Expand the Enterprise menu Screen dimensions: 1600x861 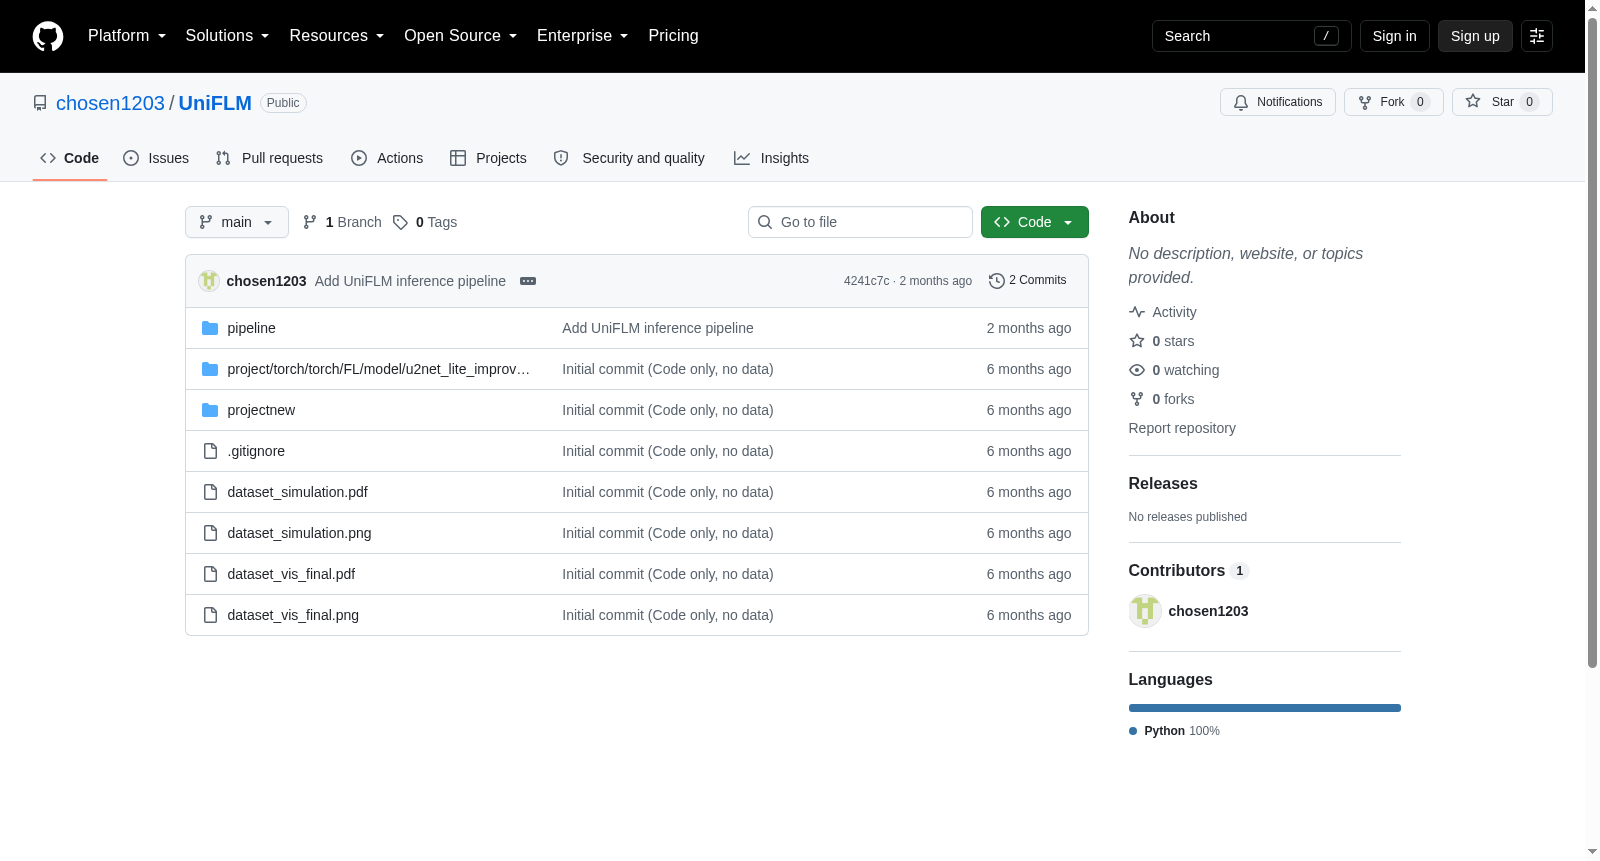(x=583, y=36)
